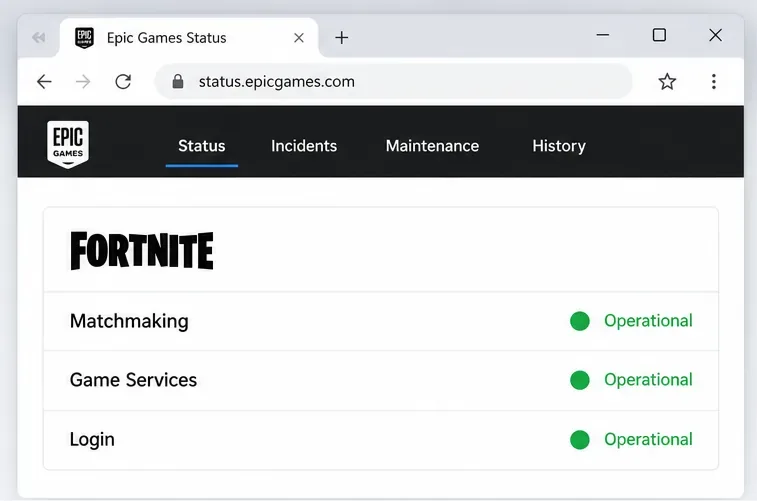Click the browser back arrow
The image size is (757, 501).
click(x=44, y=82)
